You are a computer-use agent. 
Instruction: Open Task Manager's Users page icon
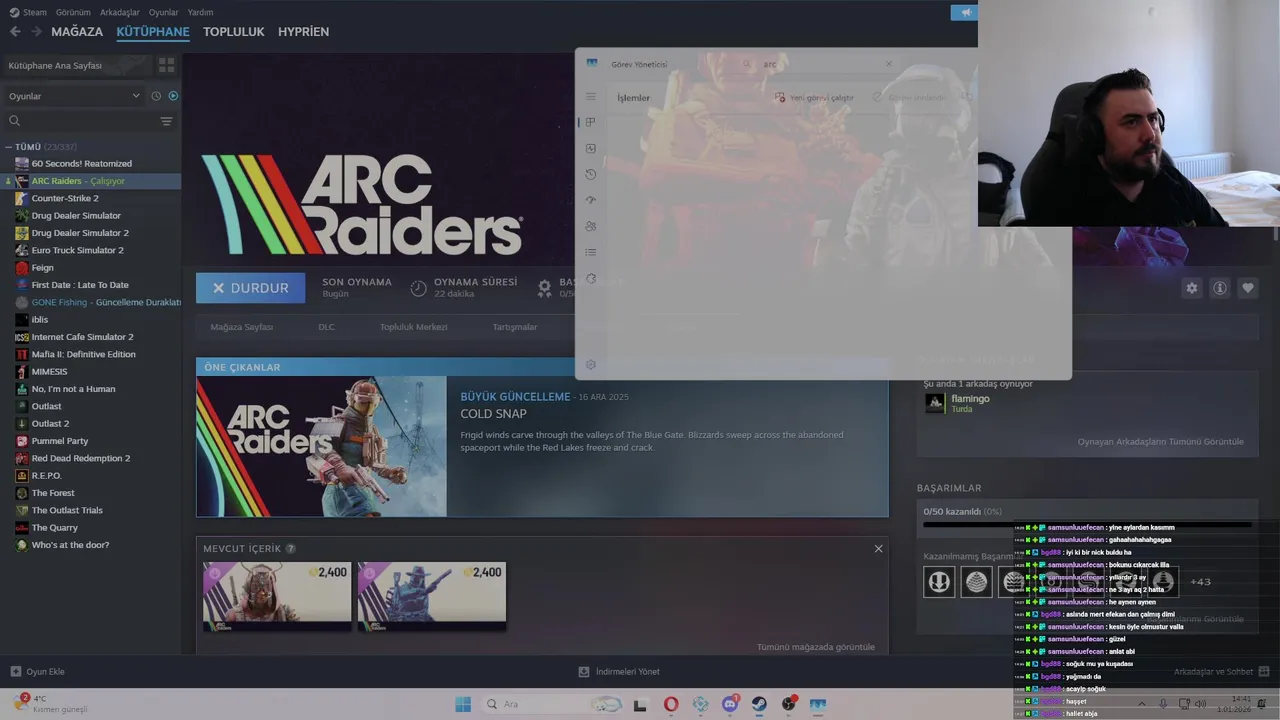(x=591, y=226)
